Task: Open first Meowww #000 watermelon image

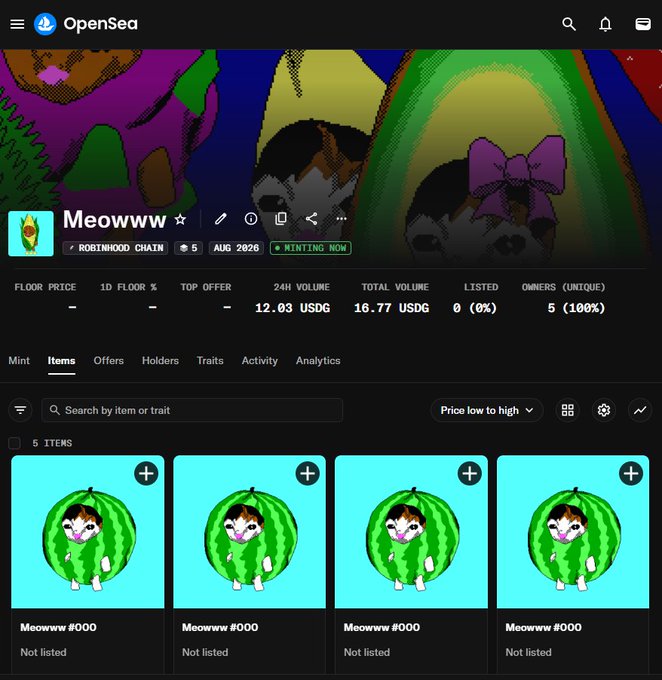Action: click(88, 532)
